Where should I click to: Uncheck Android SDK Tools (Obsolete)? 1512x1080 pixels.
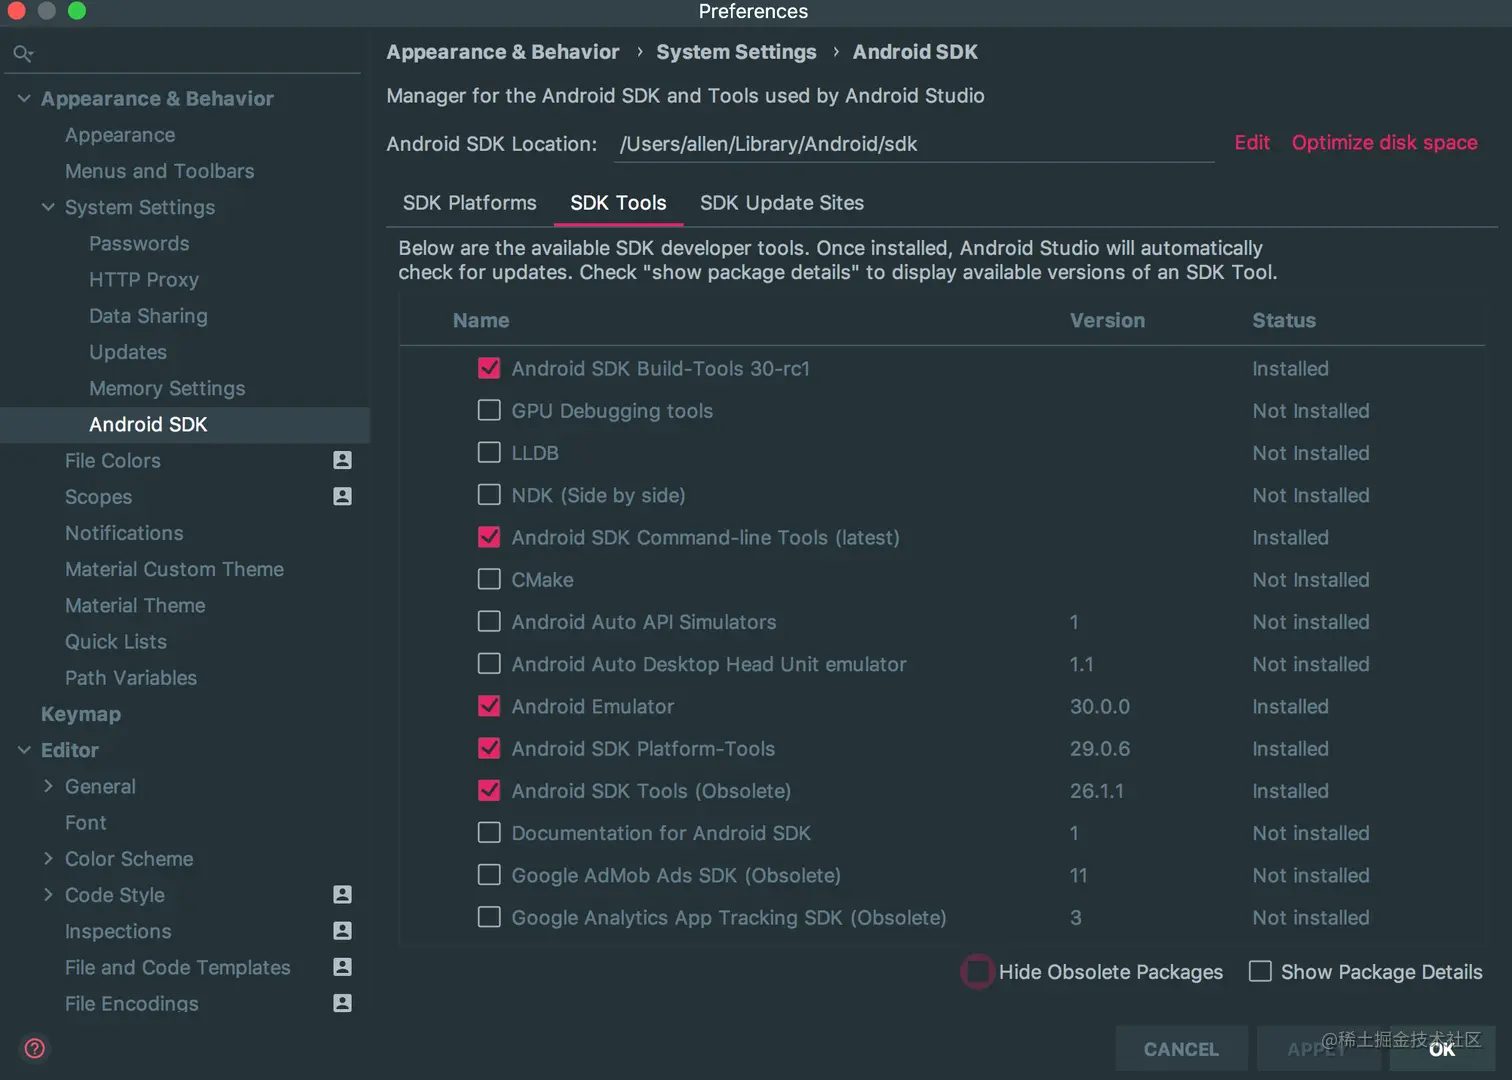click(x=489, y=790)
